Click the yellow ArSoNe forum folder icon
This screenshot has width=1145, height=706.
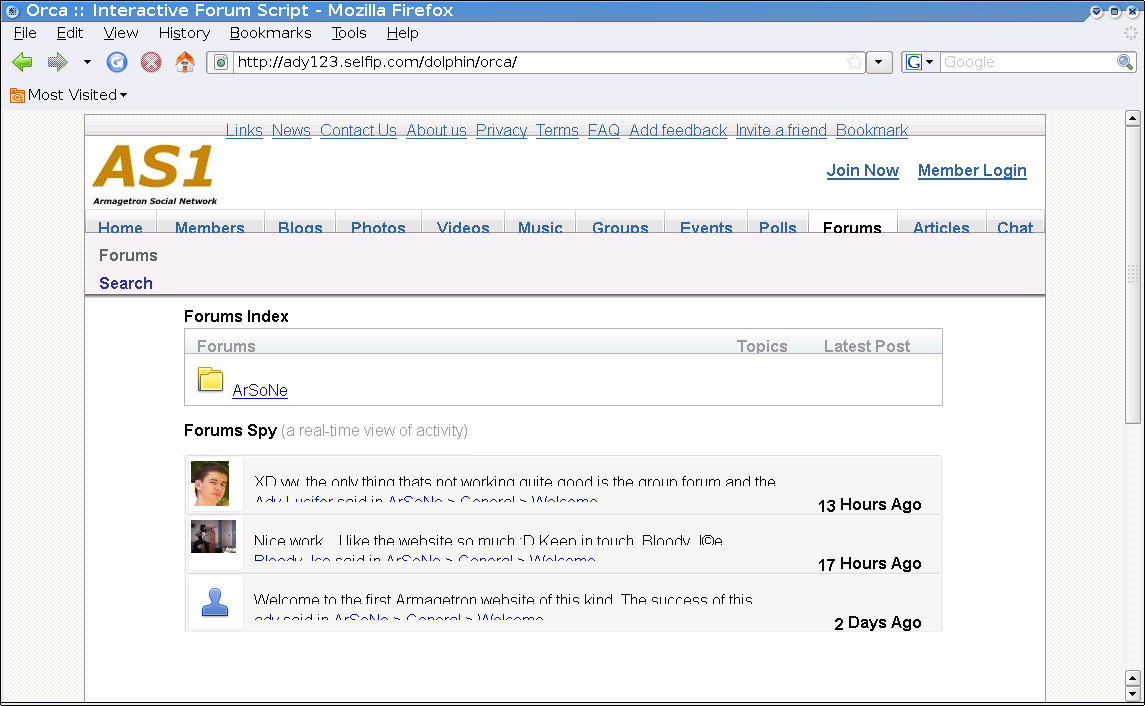[x=210, y=380]
